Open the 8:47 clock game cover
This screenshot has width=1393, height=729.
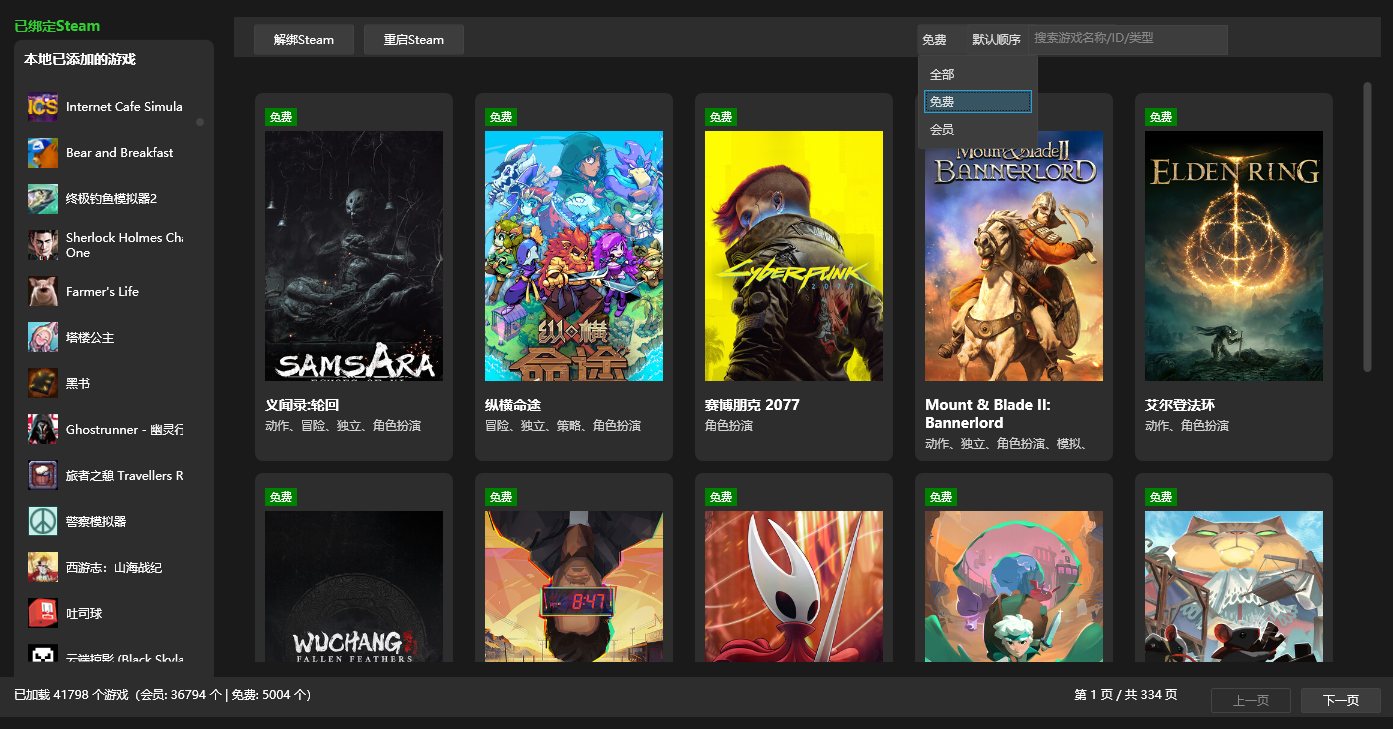pyautogui.click(x=574, y=586)
